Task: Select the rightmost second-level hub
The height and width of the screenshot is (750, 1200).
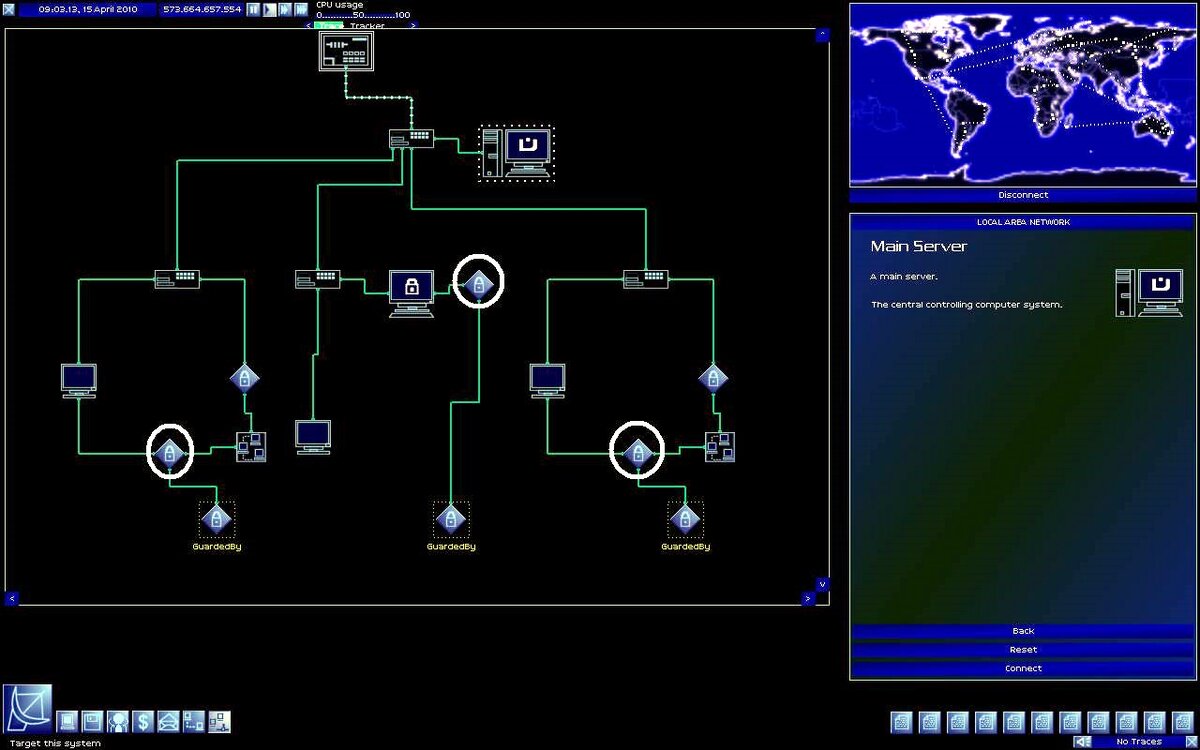Action: (645, 279)
